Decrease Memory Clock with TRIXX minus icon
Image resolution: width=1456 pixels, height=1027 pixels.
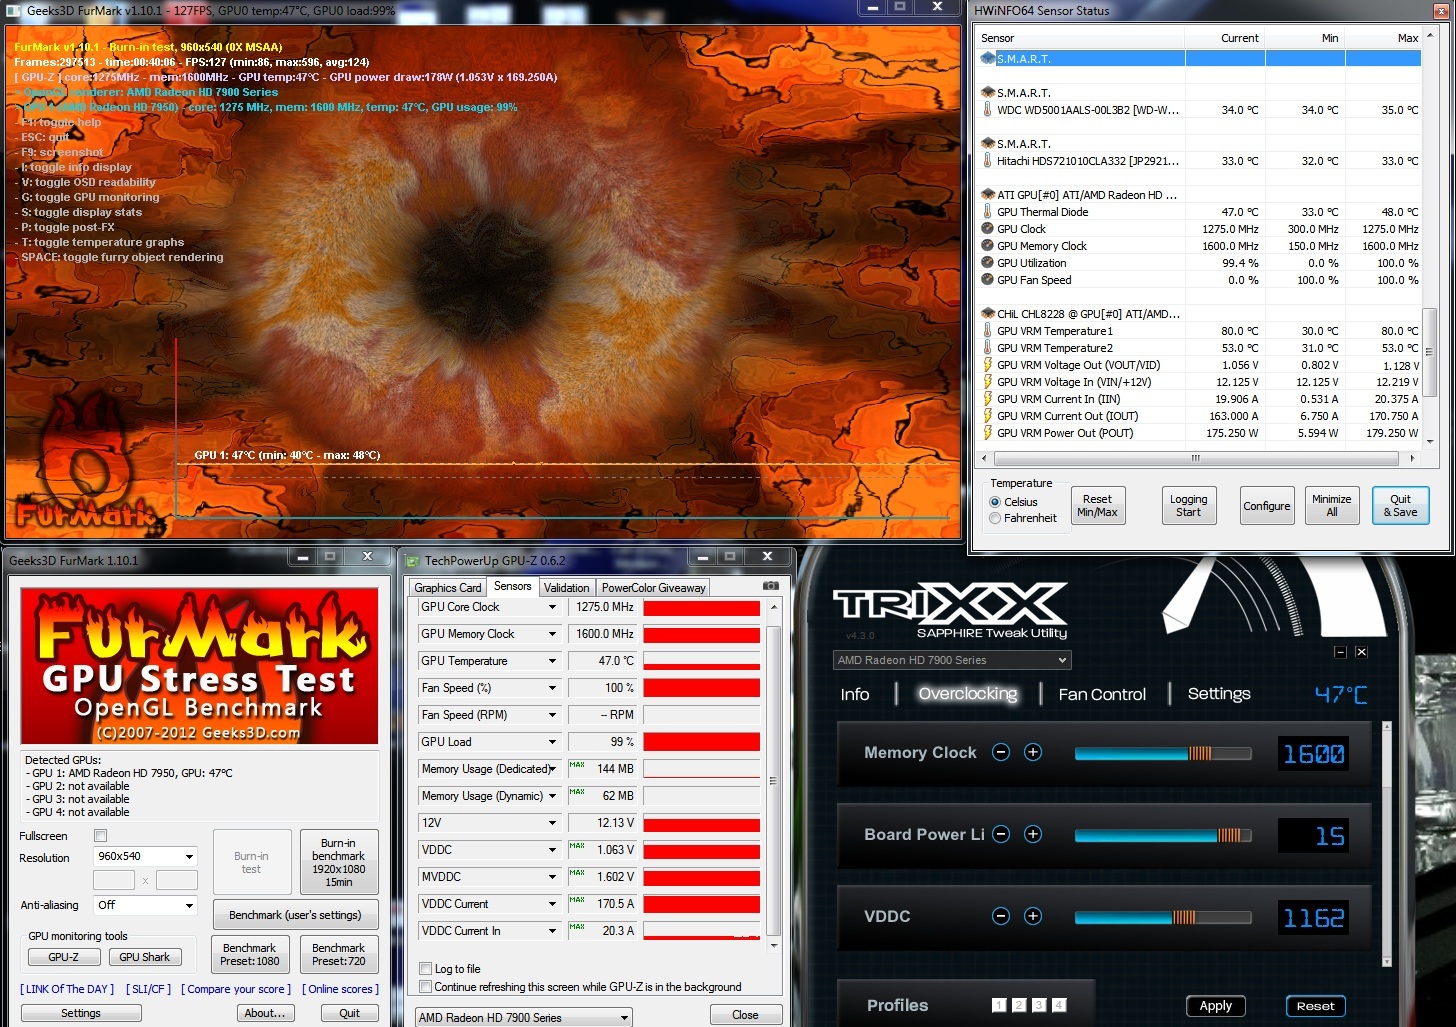point(1001,752)
